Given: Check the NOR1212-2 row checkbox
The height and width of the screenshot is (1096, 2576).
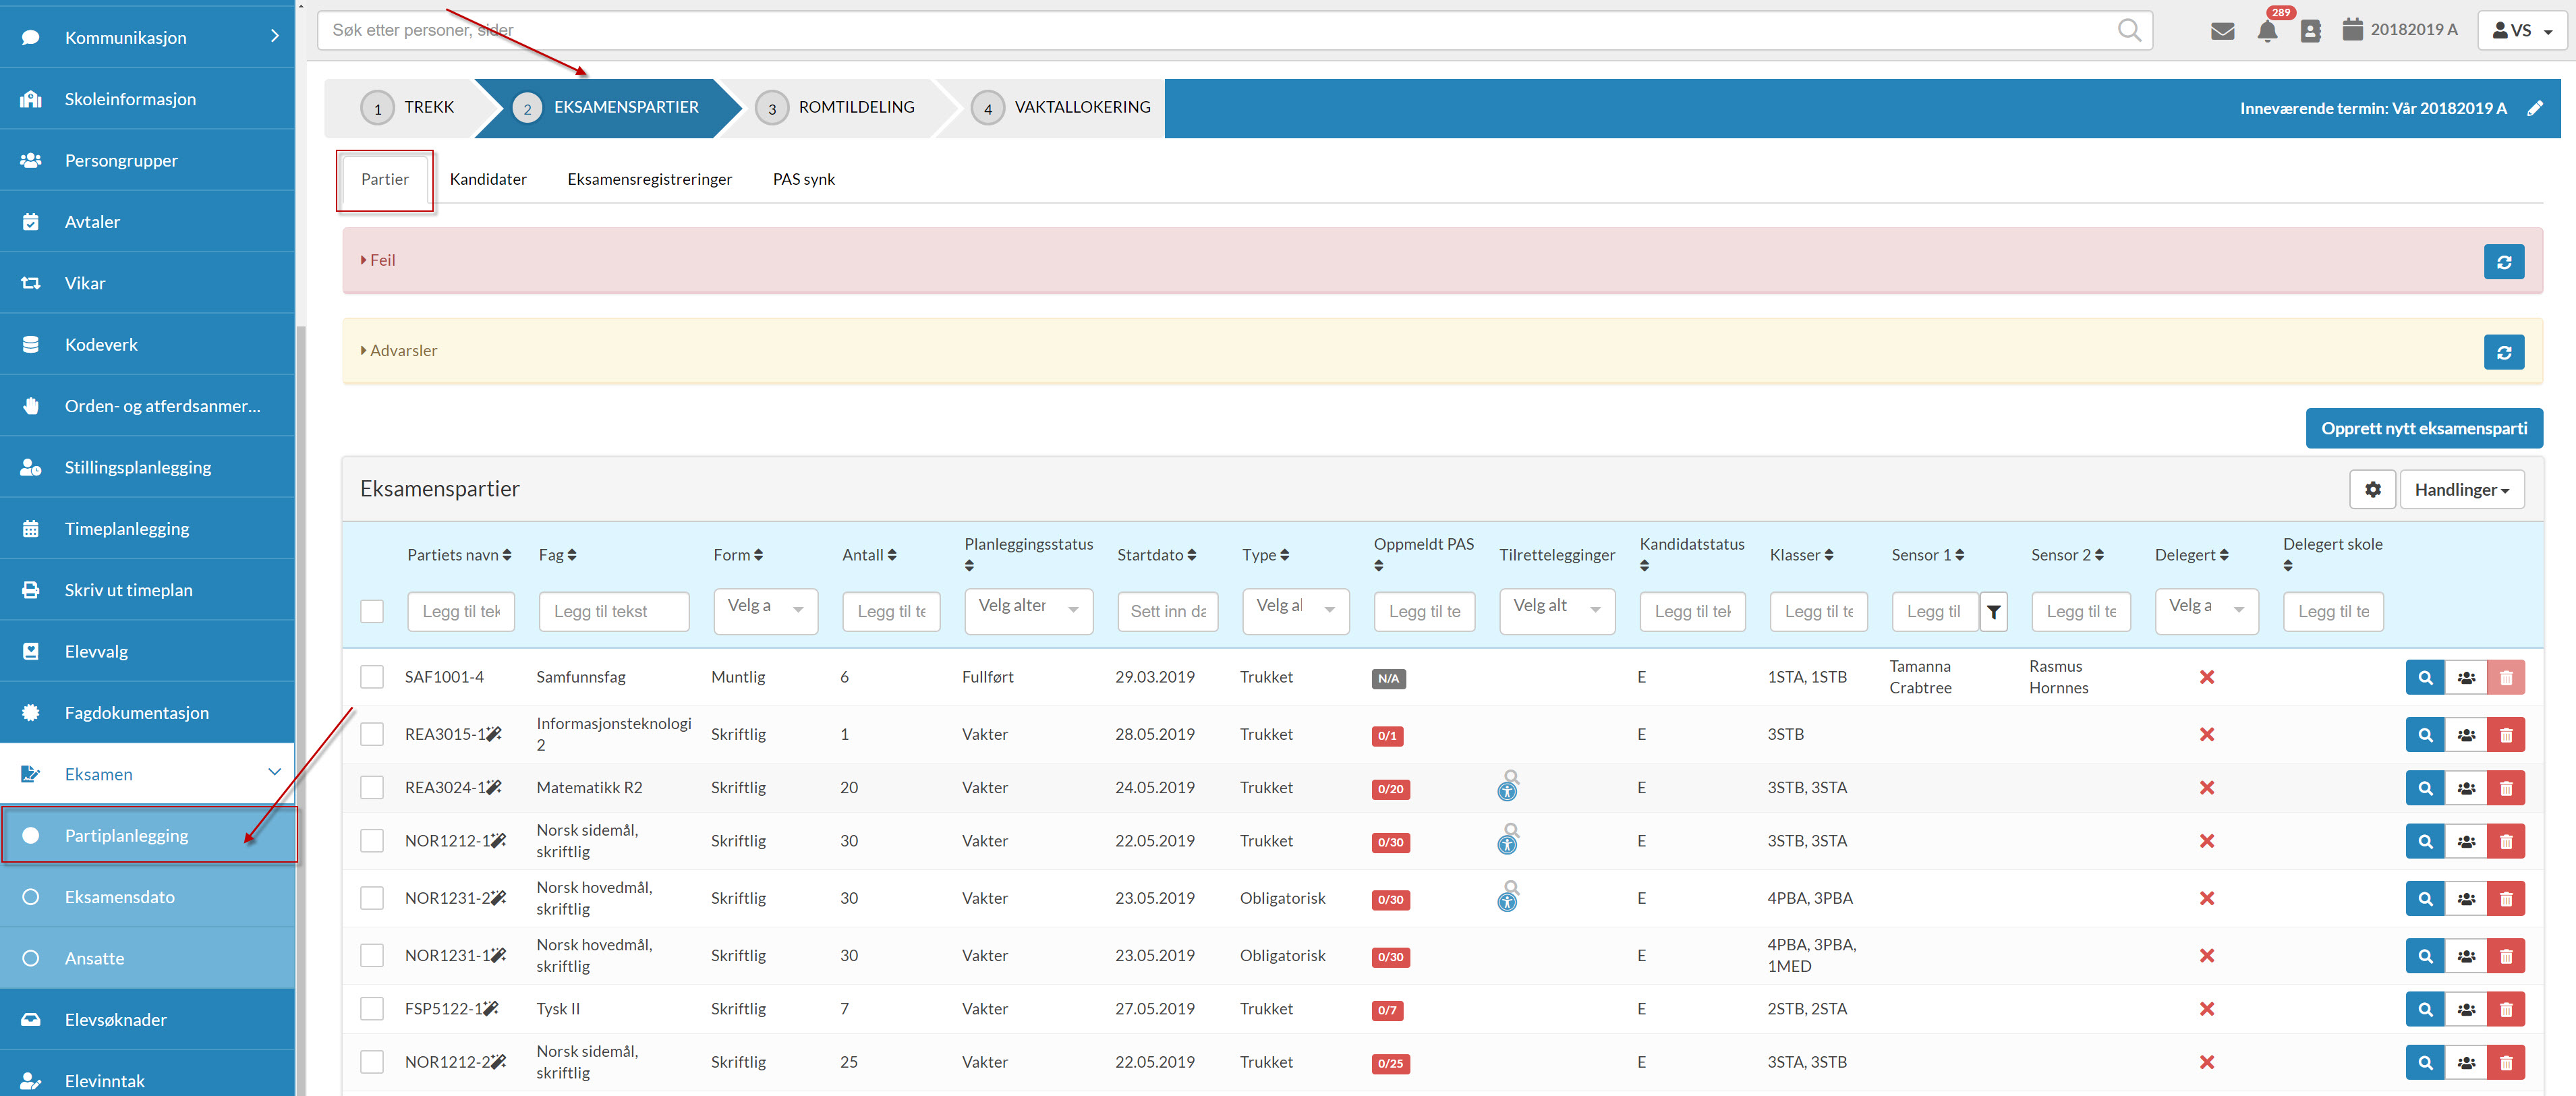Looking at the screenshot, I should [372, 1063].
